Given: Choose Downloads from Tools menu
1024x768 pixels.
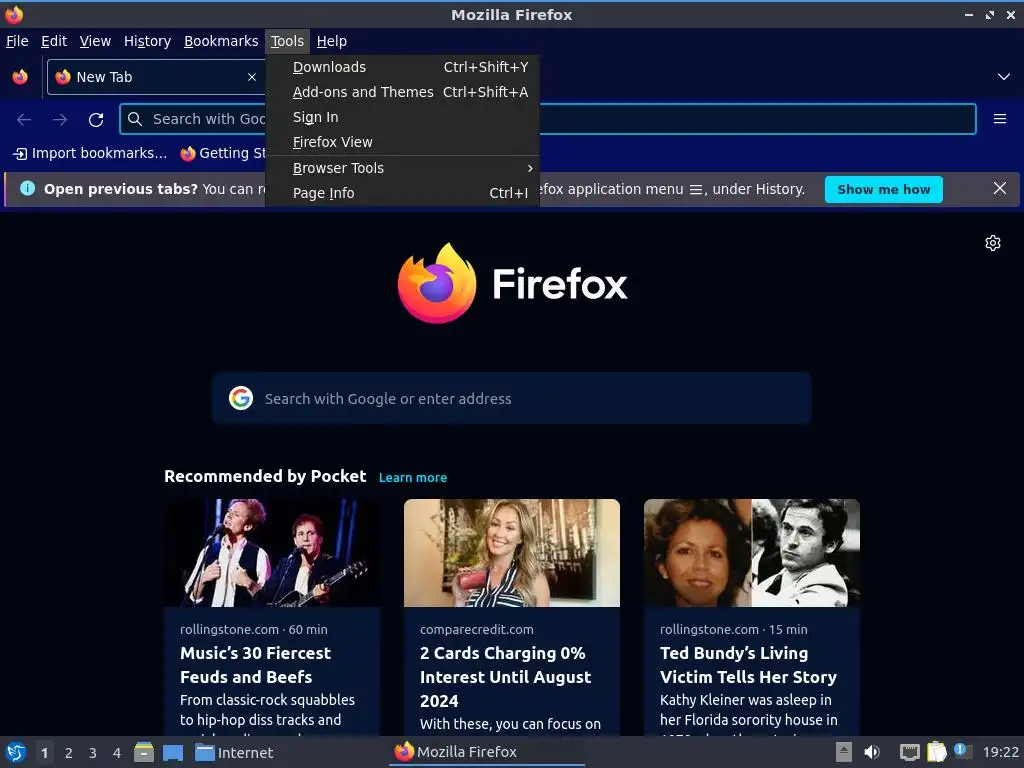Looking at the screenshot, I should pos(403,67).
